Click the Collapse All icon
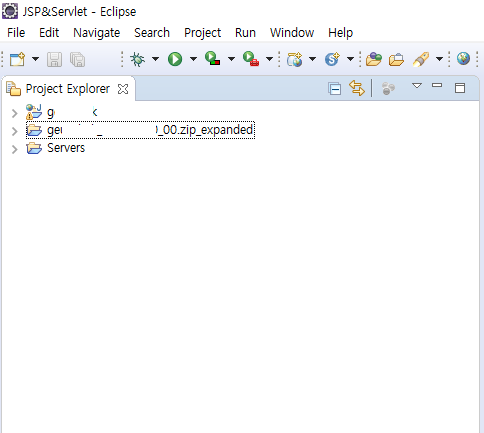This screenshot has height=433, width=484. click(334, 89)
